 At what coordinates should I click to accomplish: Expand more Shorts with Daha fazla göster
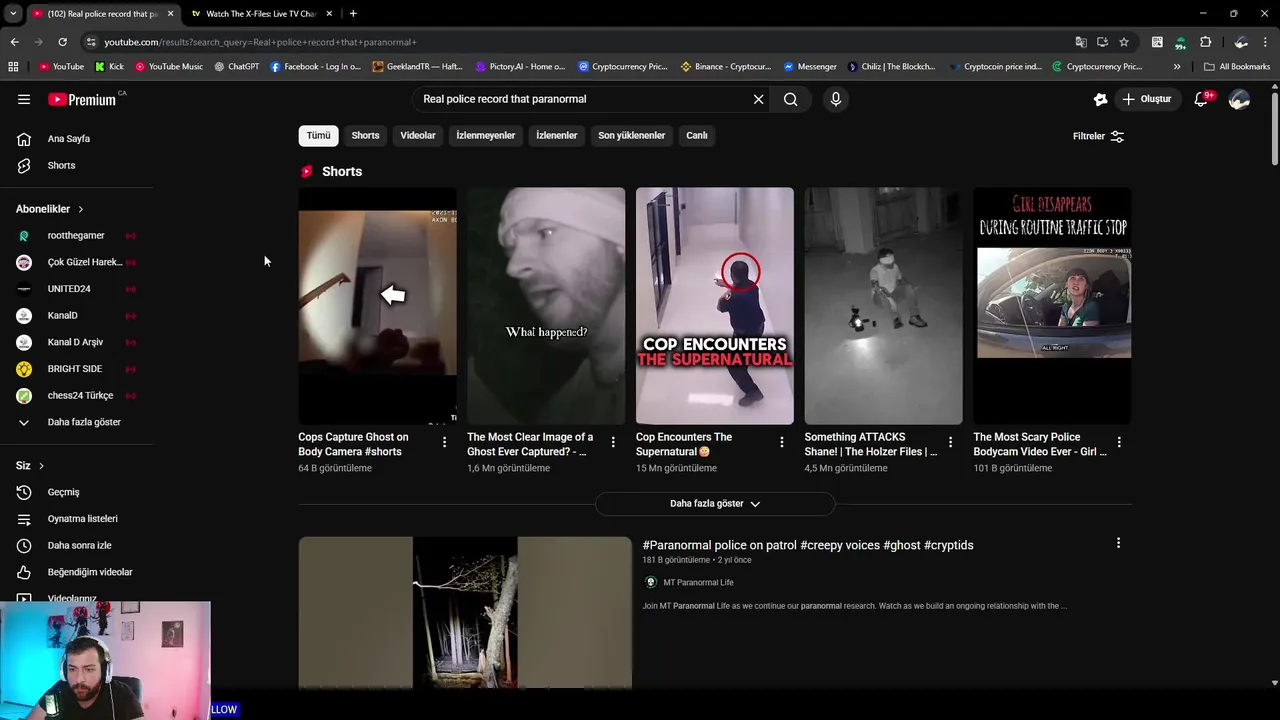(x=715, y=504)
